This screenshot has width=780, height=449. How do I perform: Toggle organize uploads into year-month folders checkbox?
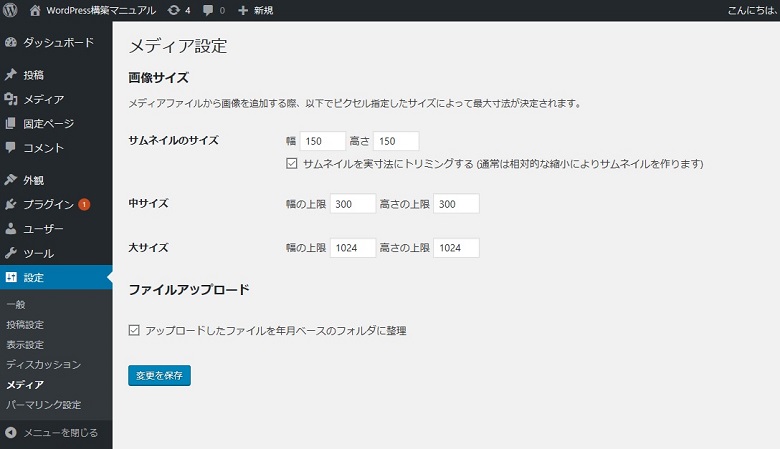point(134,330)
